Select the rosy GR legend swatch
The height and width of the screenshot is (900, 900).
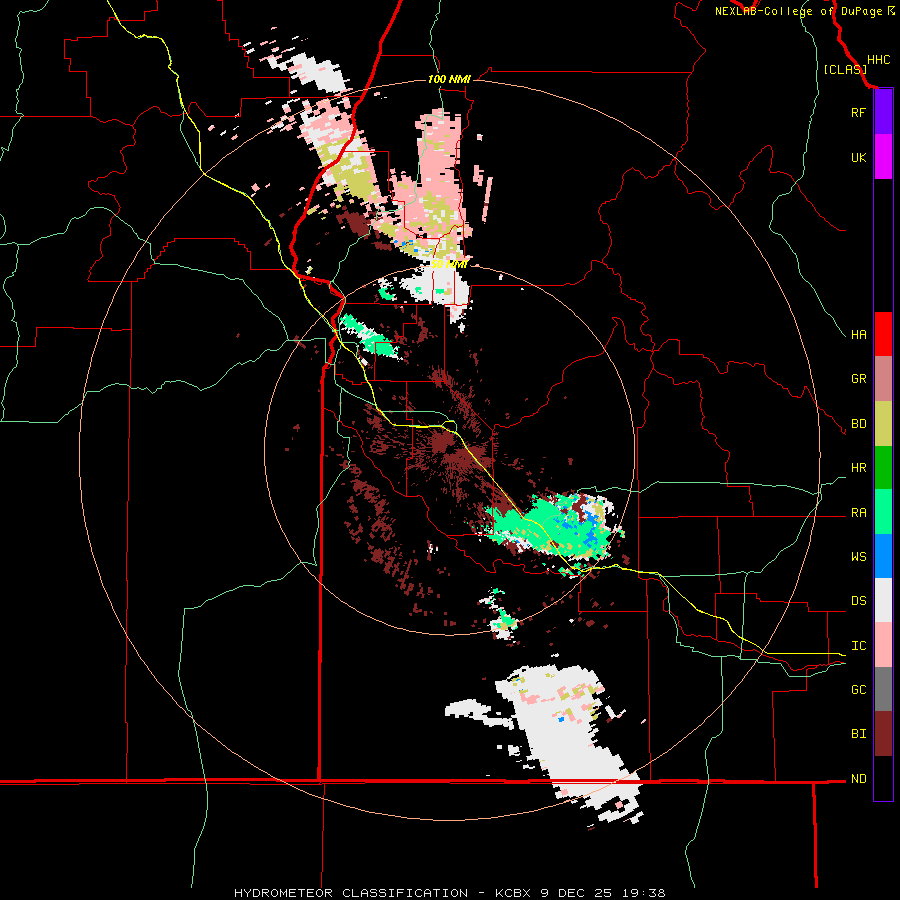tap(883, 379)
